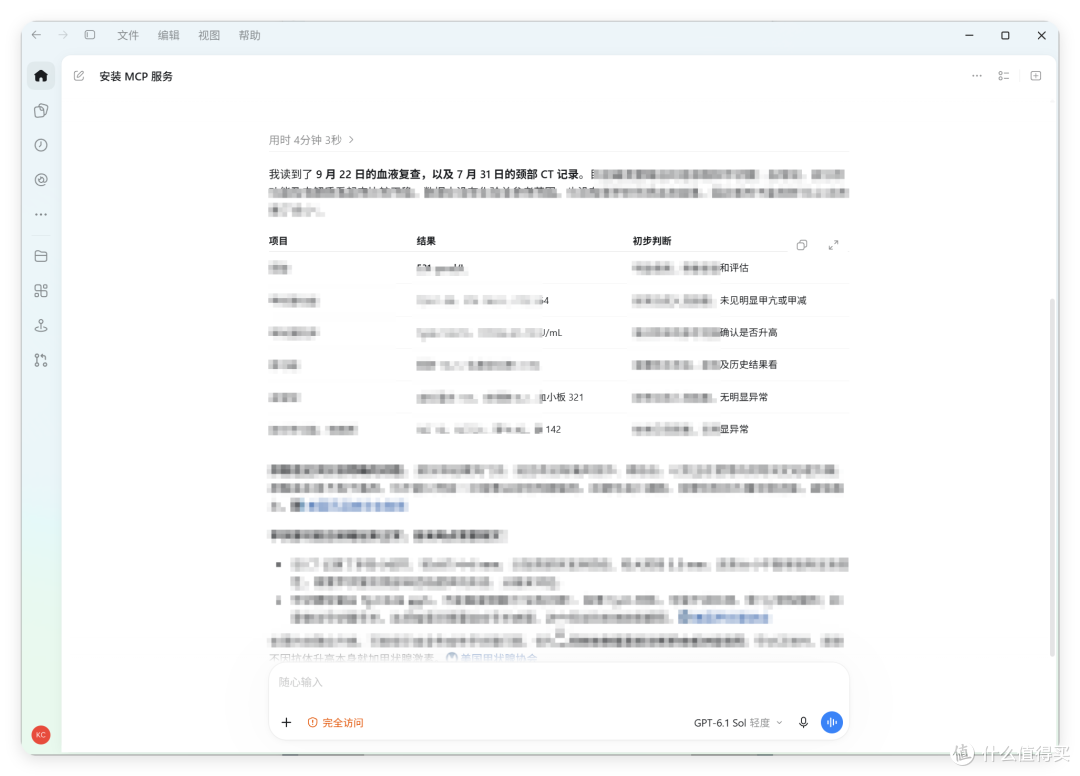Click the 项目 column header

click(278, 241)
